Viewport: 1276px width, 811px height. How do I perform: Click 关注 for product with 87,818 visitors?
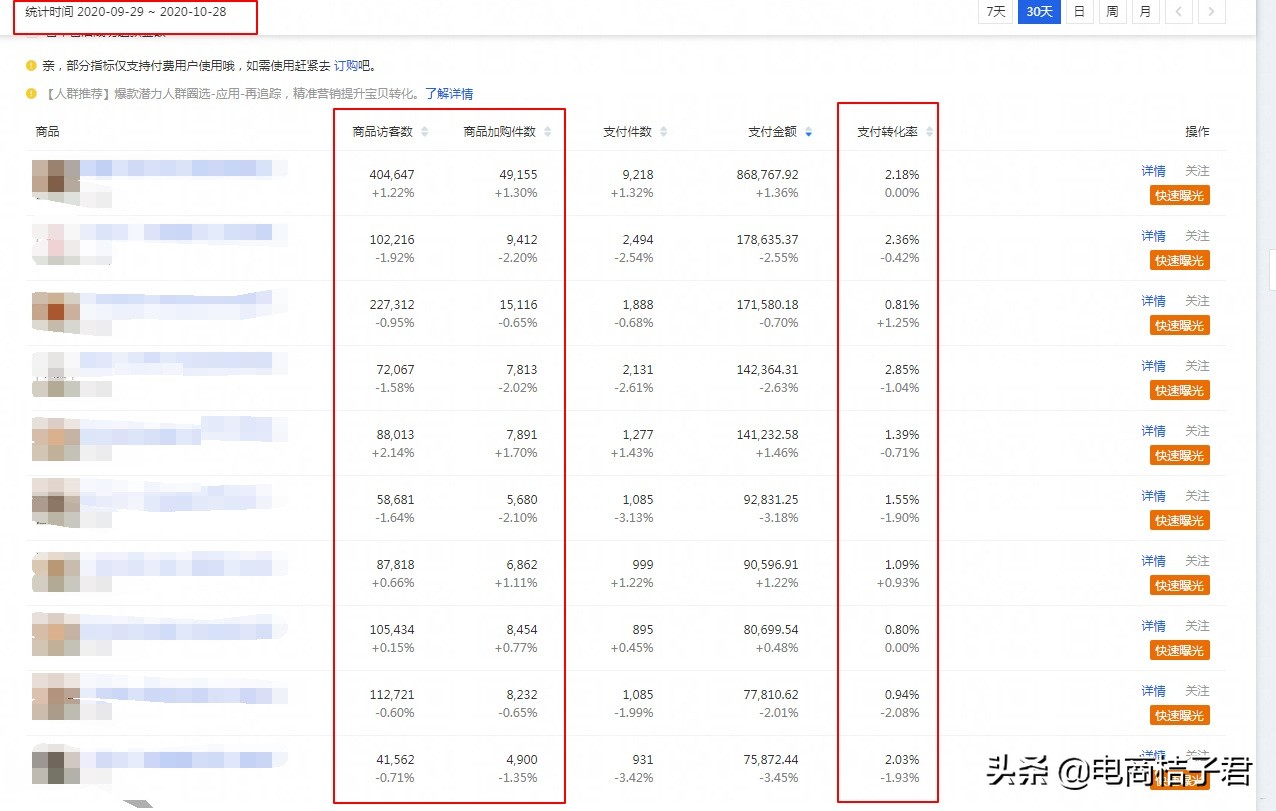point(1197,561)
